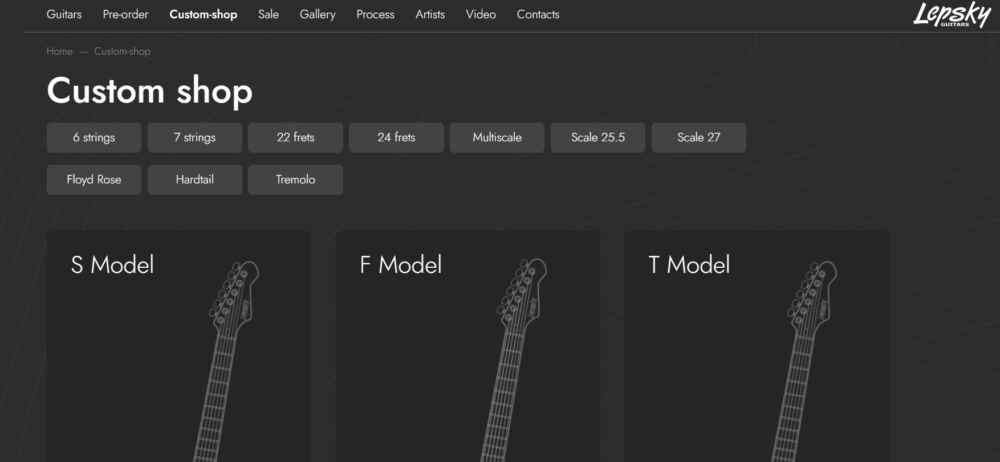Click the Lepsky Guitars logo
This screenshot has height=462, width=1000.
(951, 15)
